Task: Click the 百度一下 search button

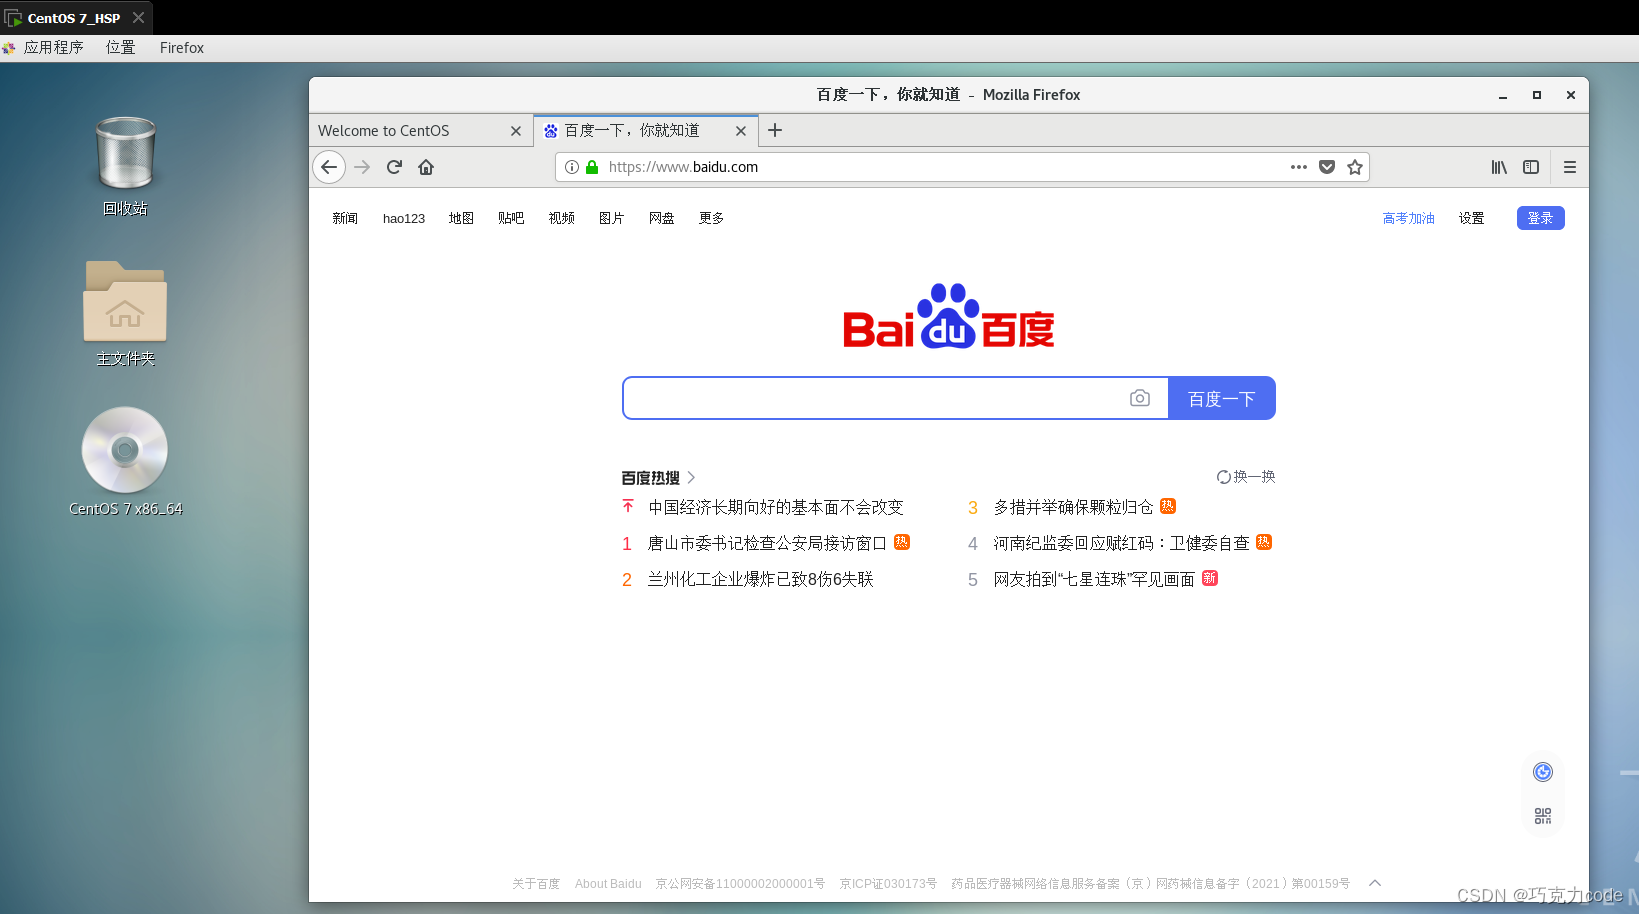Action: pos(1221,398)
